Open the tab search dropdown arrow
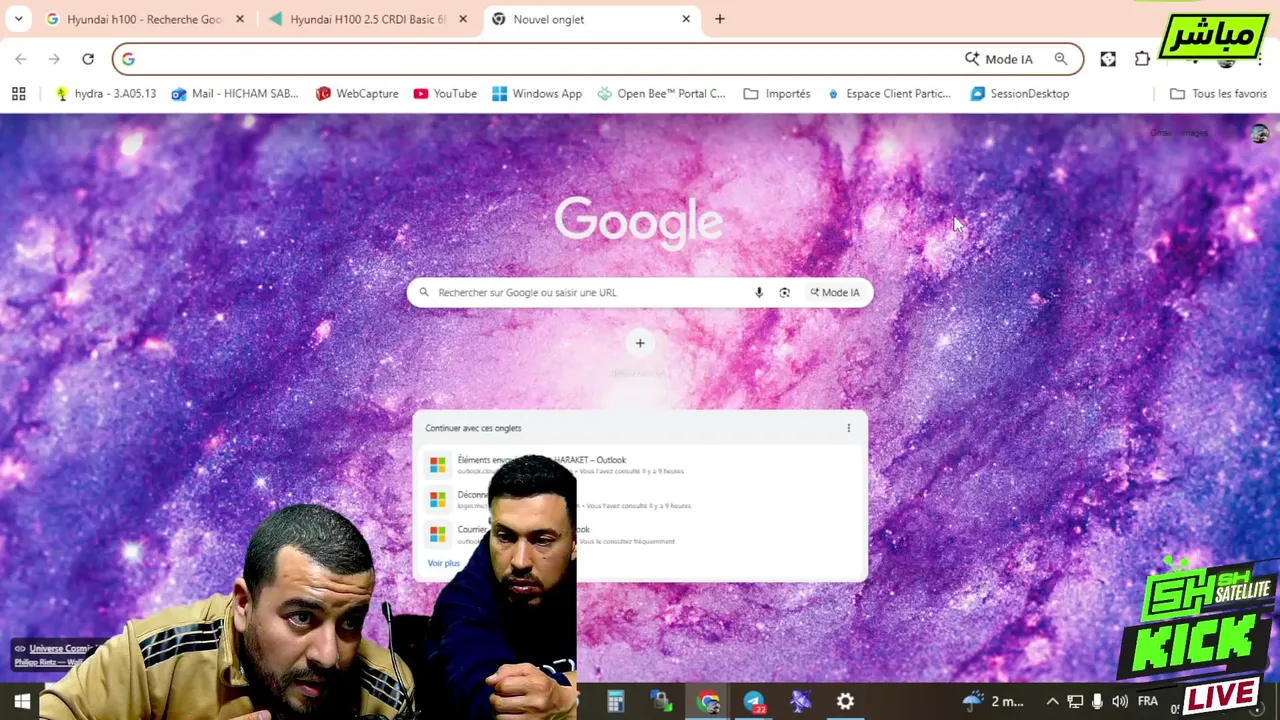 click(x=19, y=19)
